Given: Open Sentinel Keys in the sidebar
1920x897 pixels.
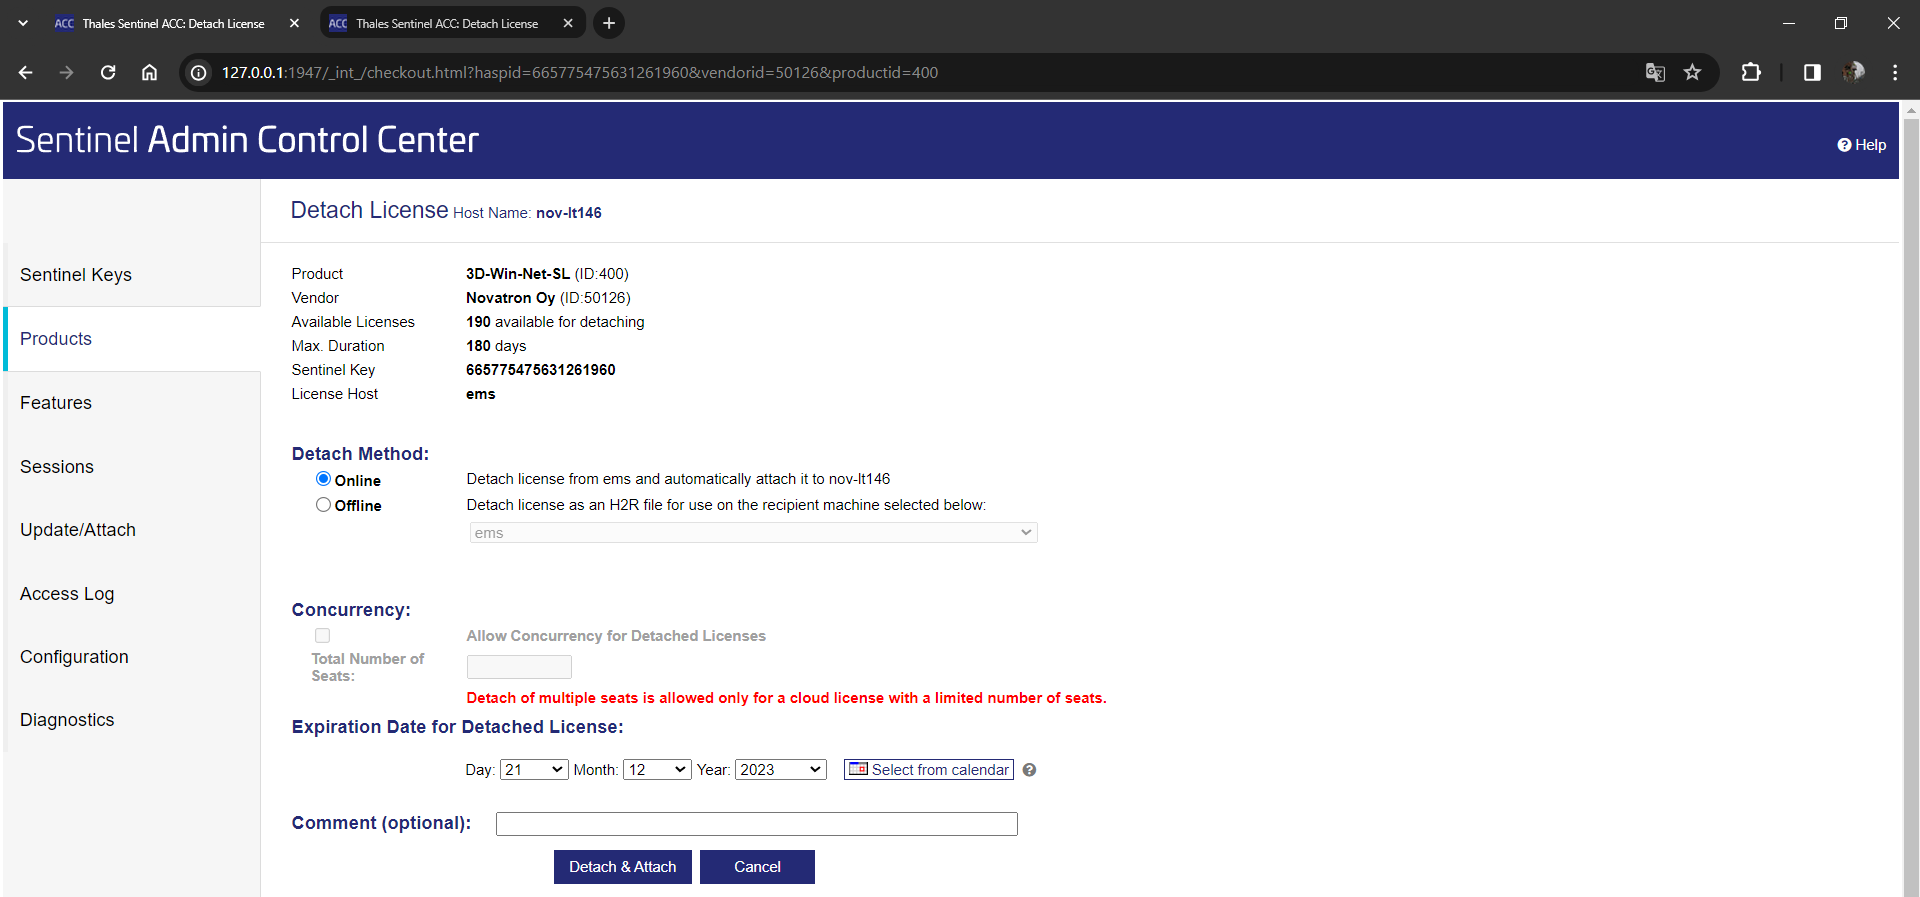Looking at the screenshot, I should pos(76,275).
